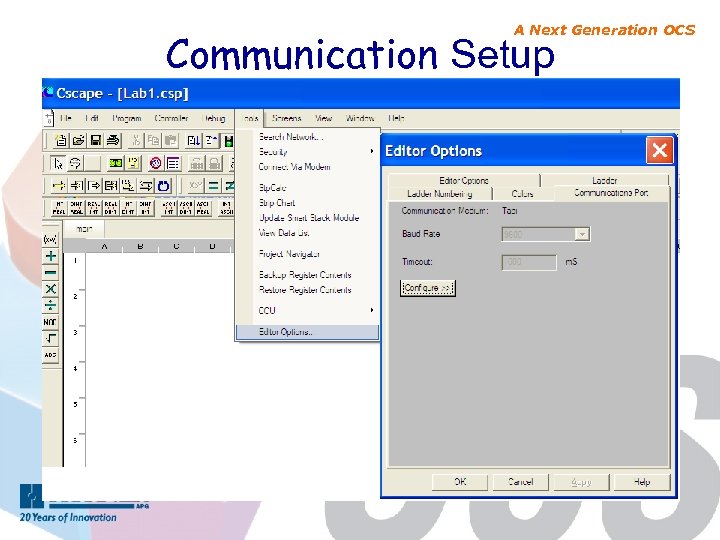
Task: Click the Apply button
Action: 581,482
